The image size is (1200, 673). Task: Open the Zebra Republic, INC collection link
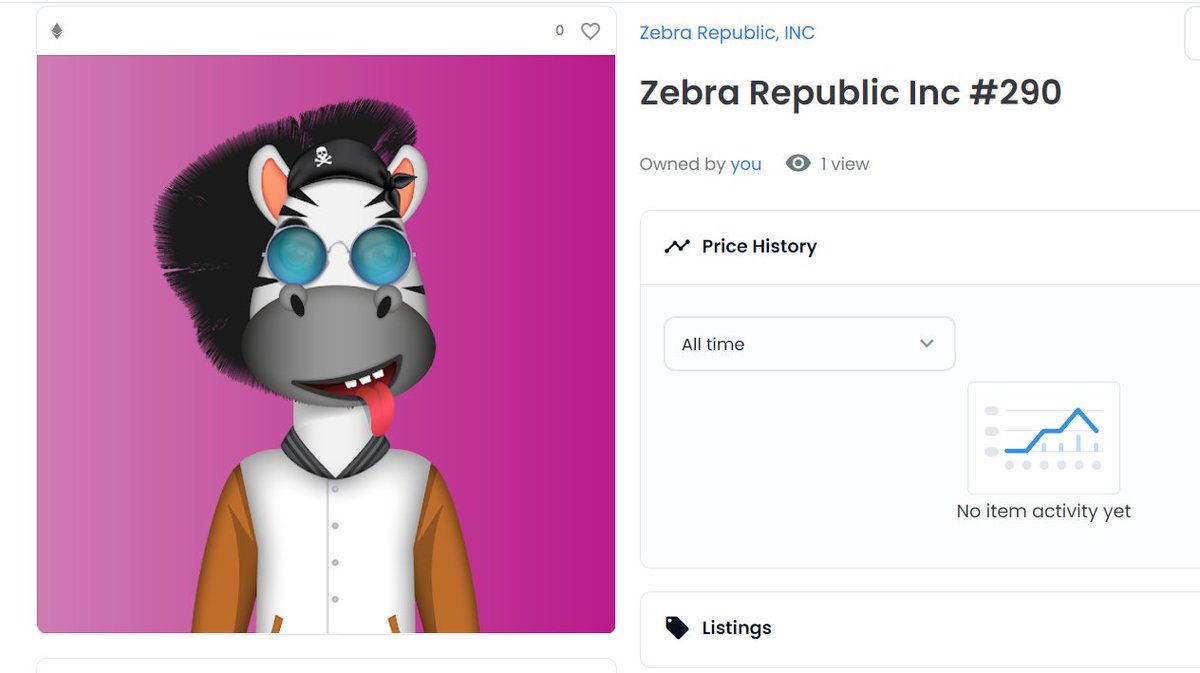pyautogui.click(x=727, y=33)
